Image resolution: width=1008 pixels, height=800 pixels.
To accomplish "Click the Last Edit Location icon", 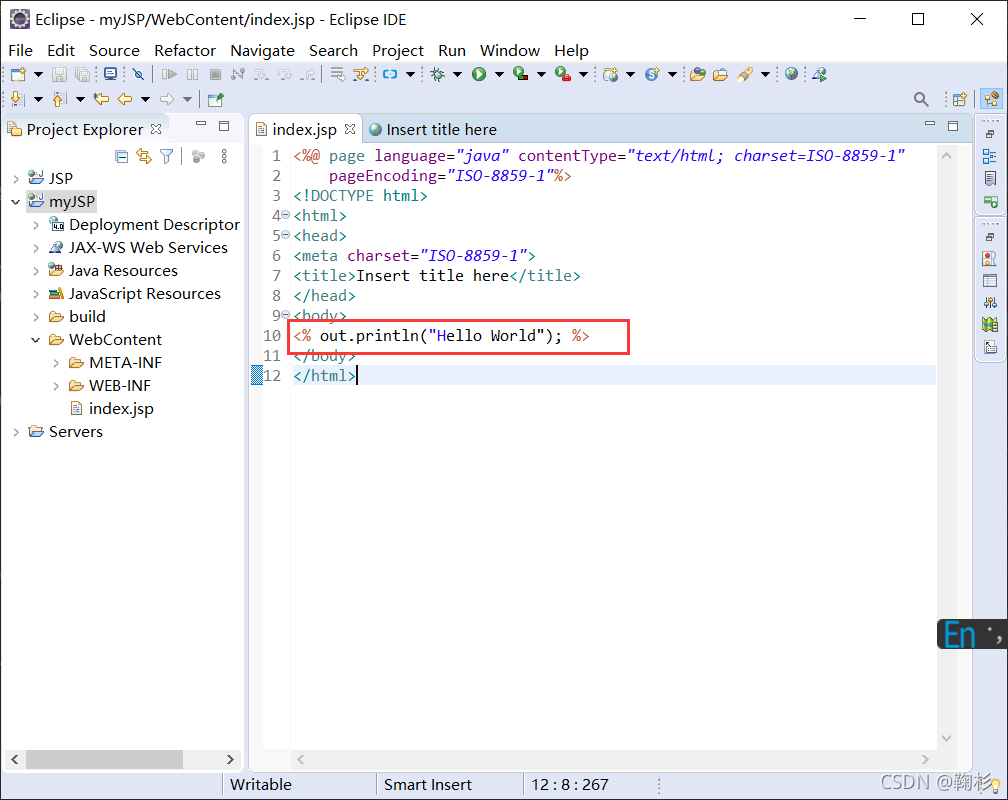I will coord(101,99).
